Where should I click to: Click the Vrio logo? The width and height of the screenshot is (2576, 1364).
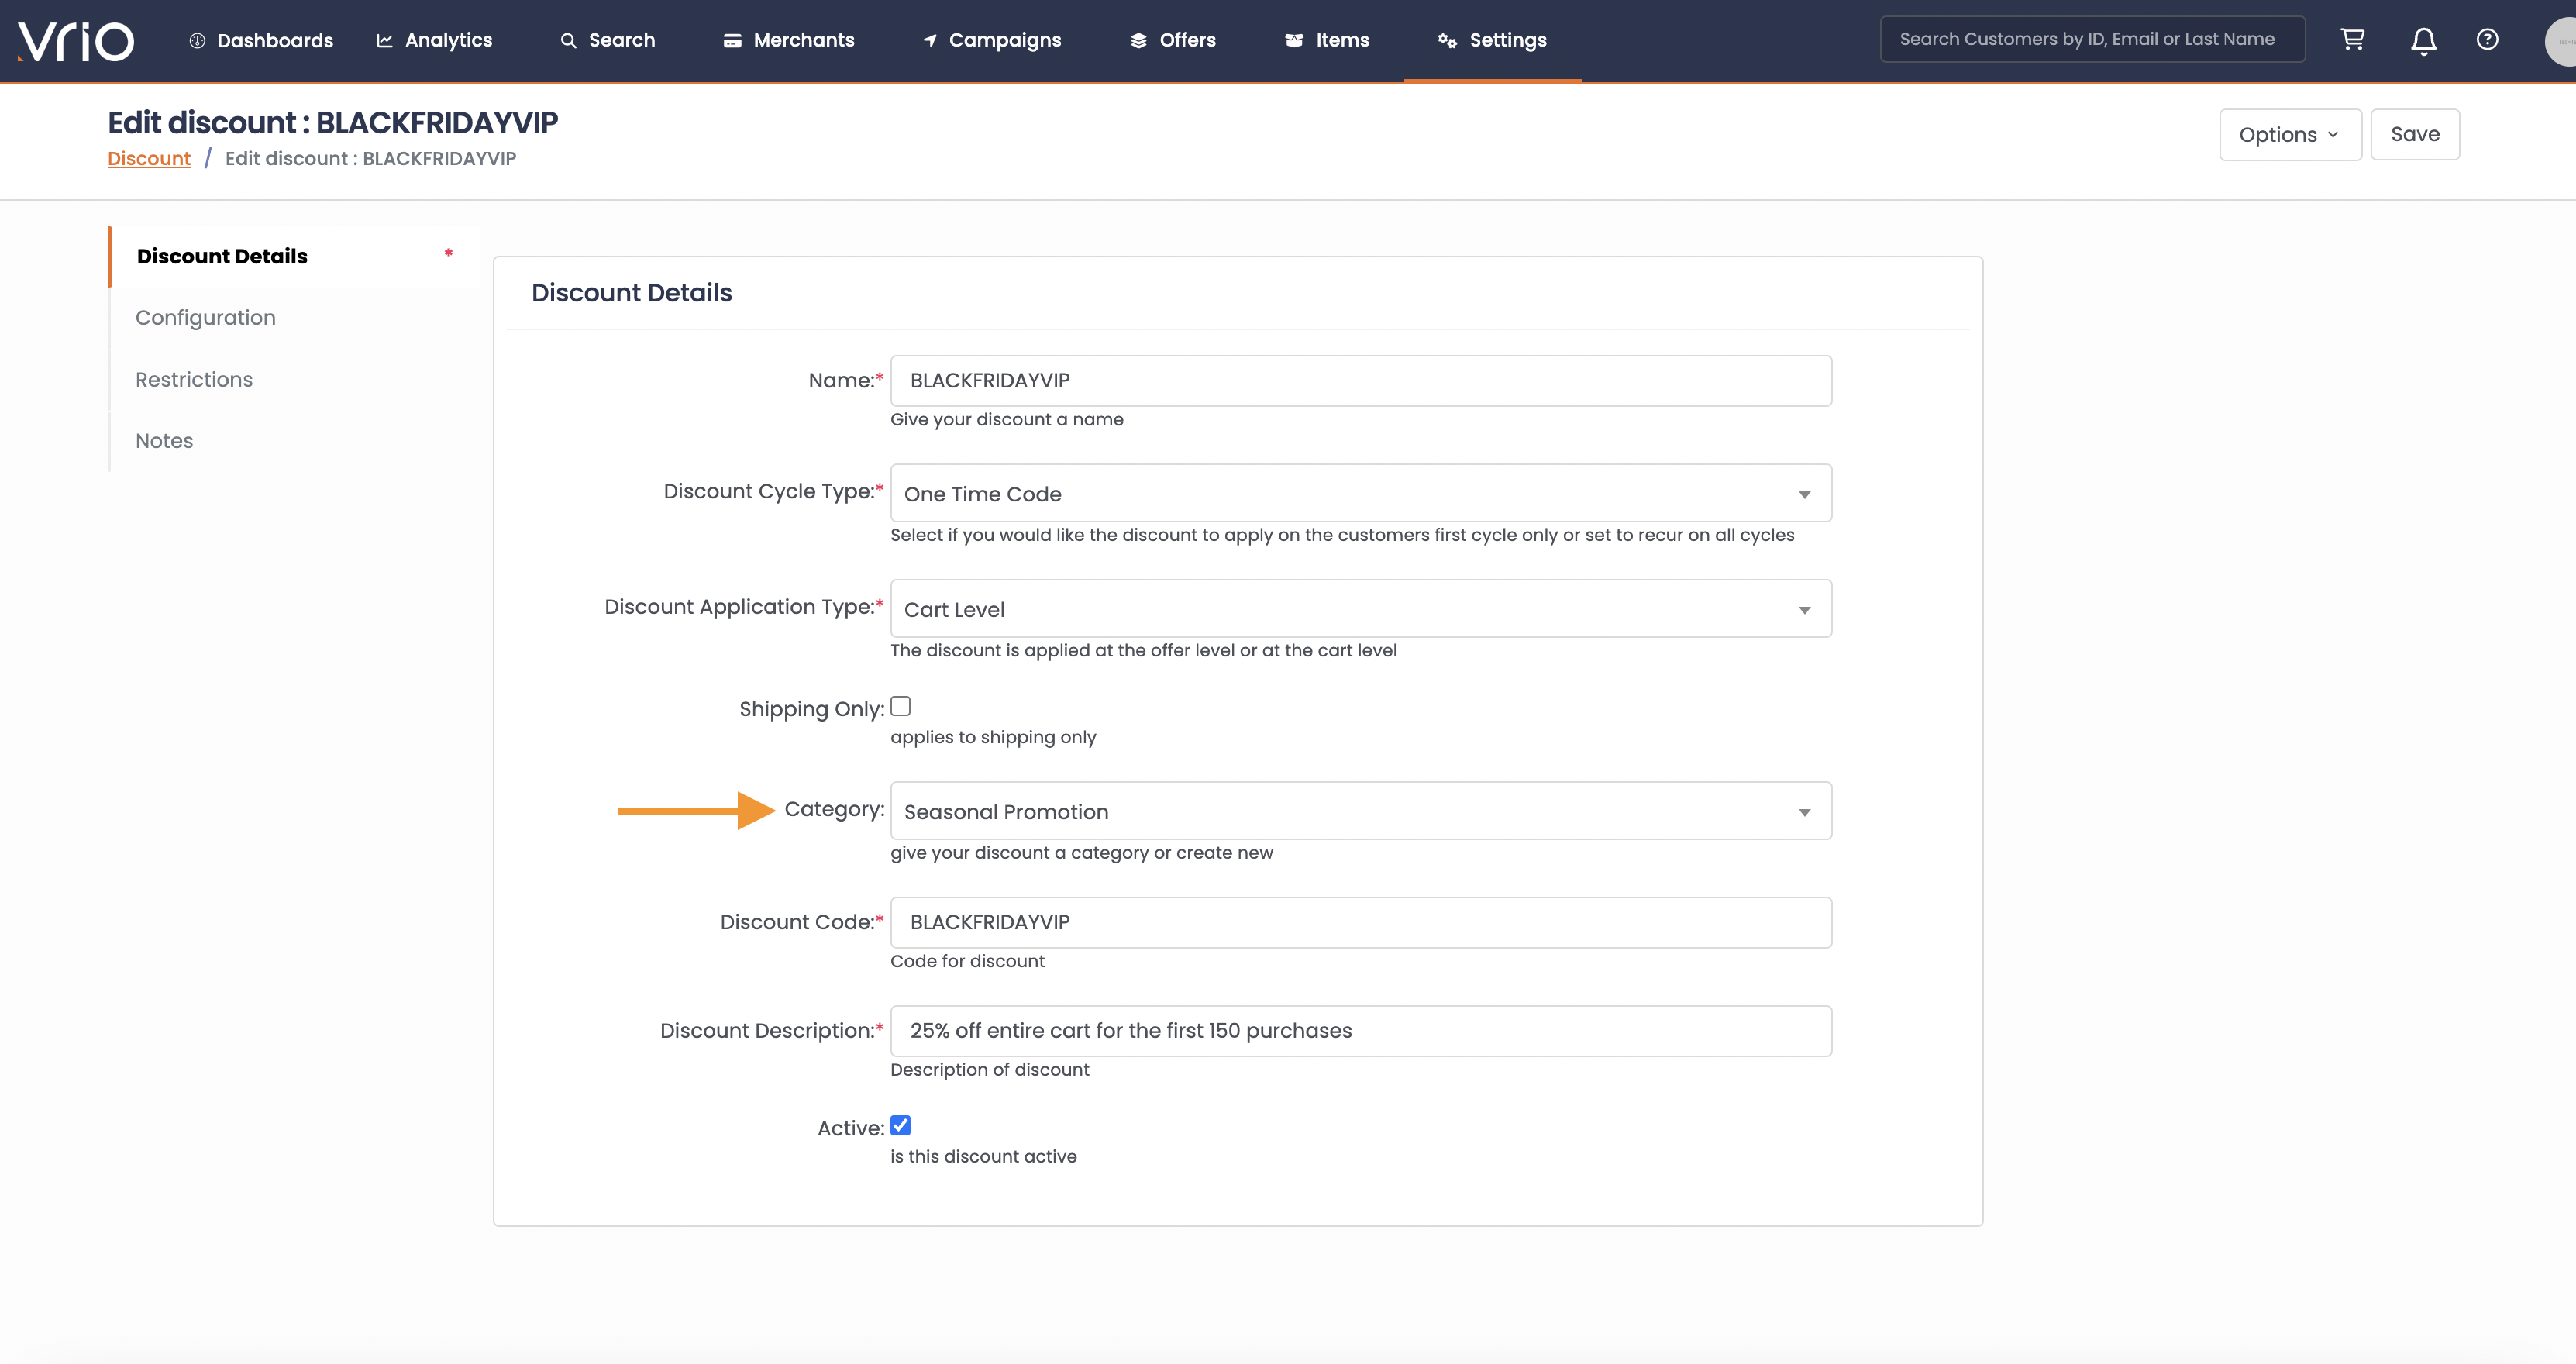tap(76, 41)
